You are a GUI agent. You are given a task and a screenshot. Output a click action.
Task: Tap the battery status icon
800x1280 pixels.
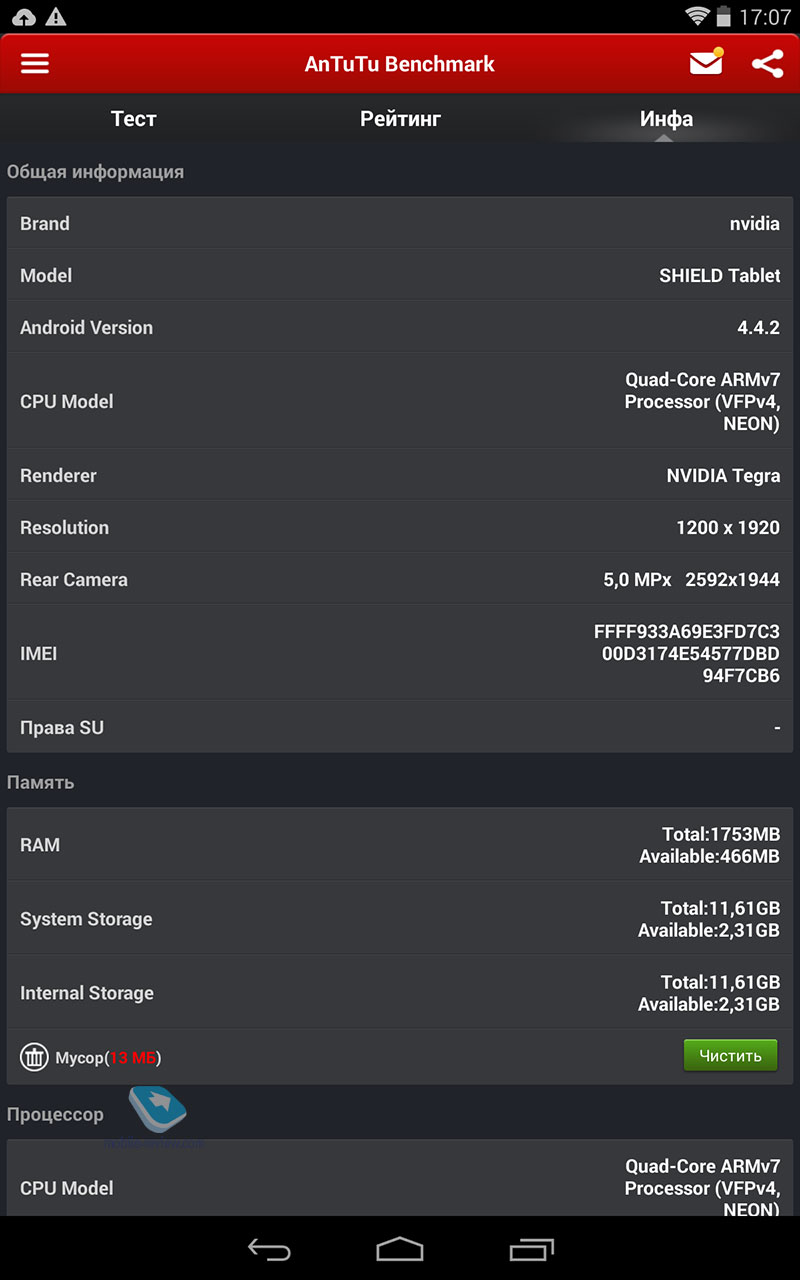click(724, 16)
